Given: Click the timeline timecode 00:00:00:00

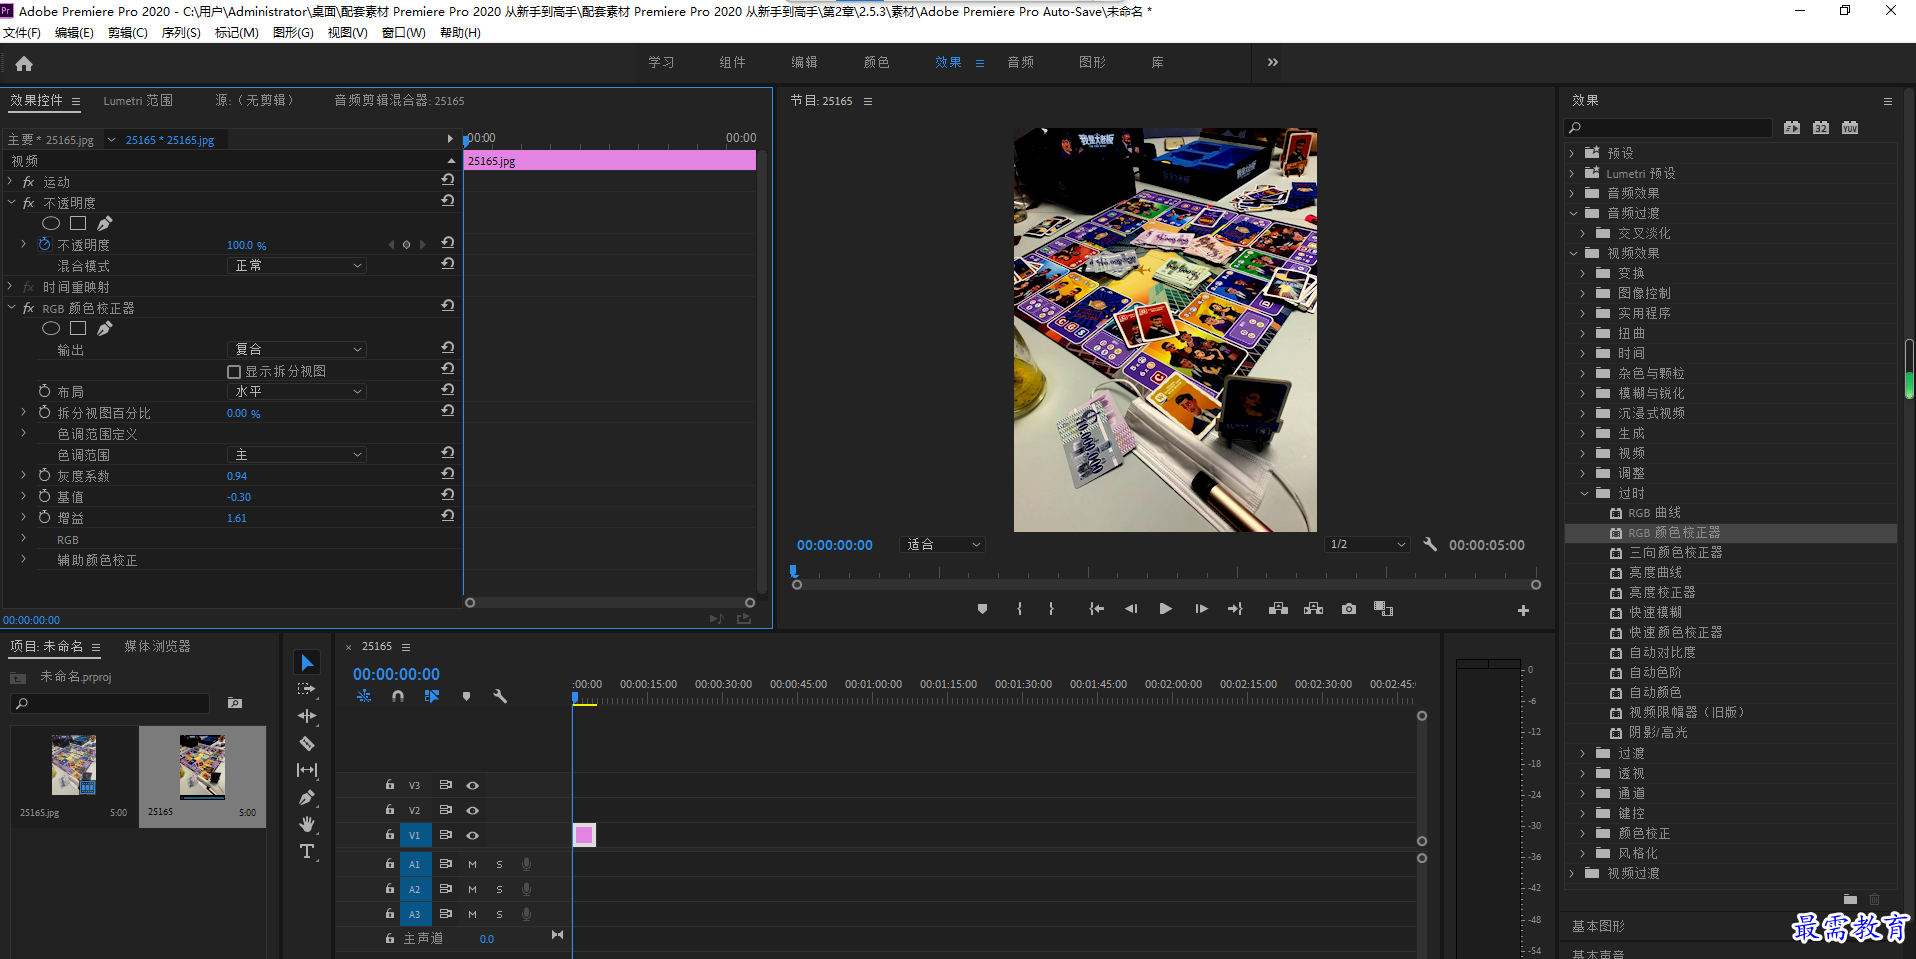Looking at the screenshot, I should [396, 674].
